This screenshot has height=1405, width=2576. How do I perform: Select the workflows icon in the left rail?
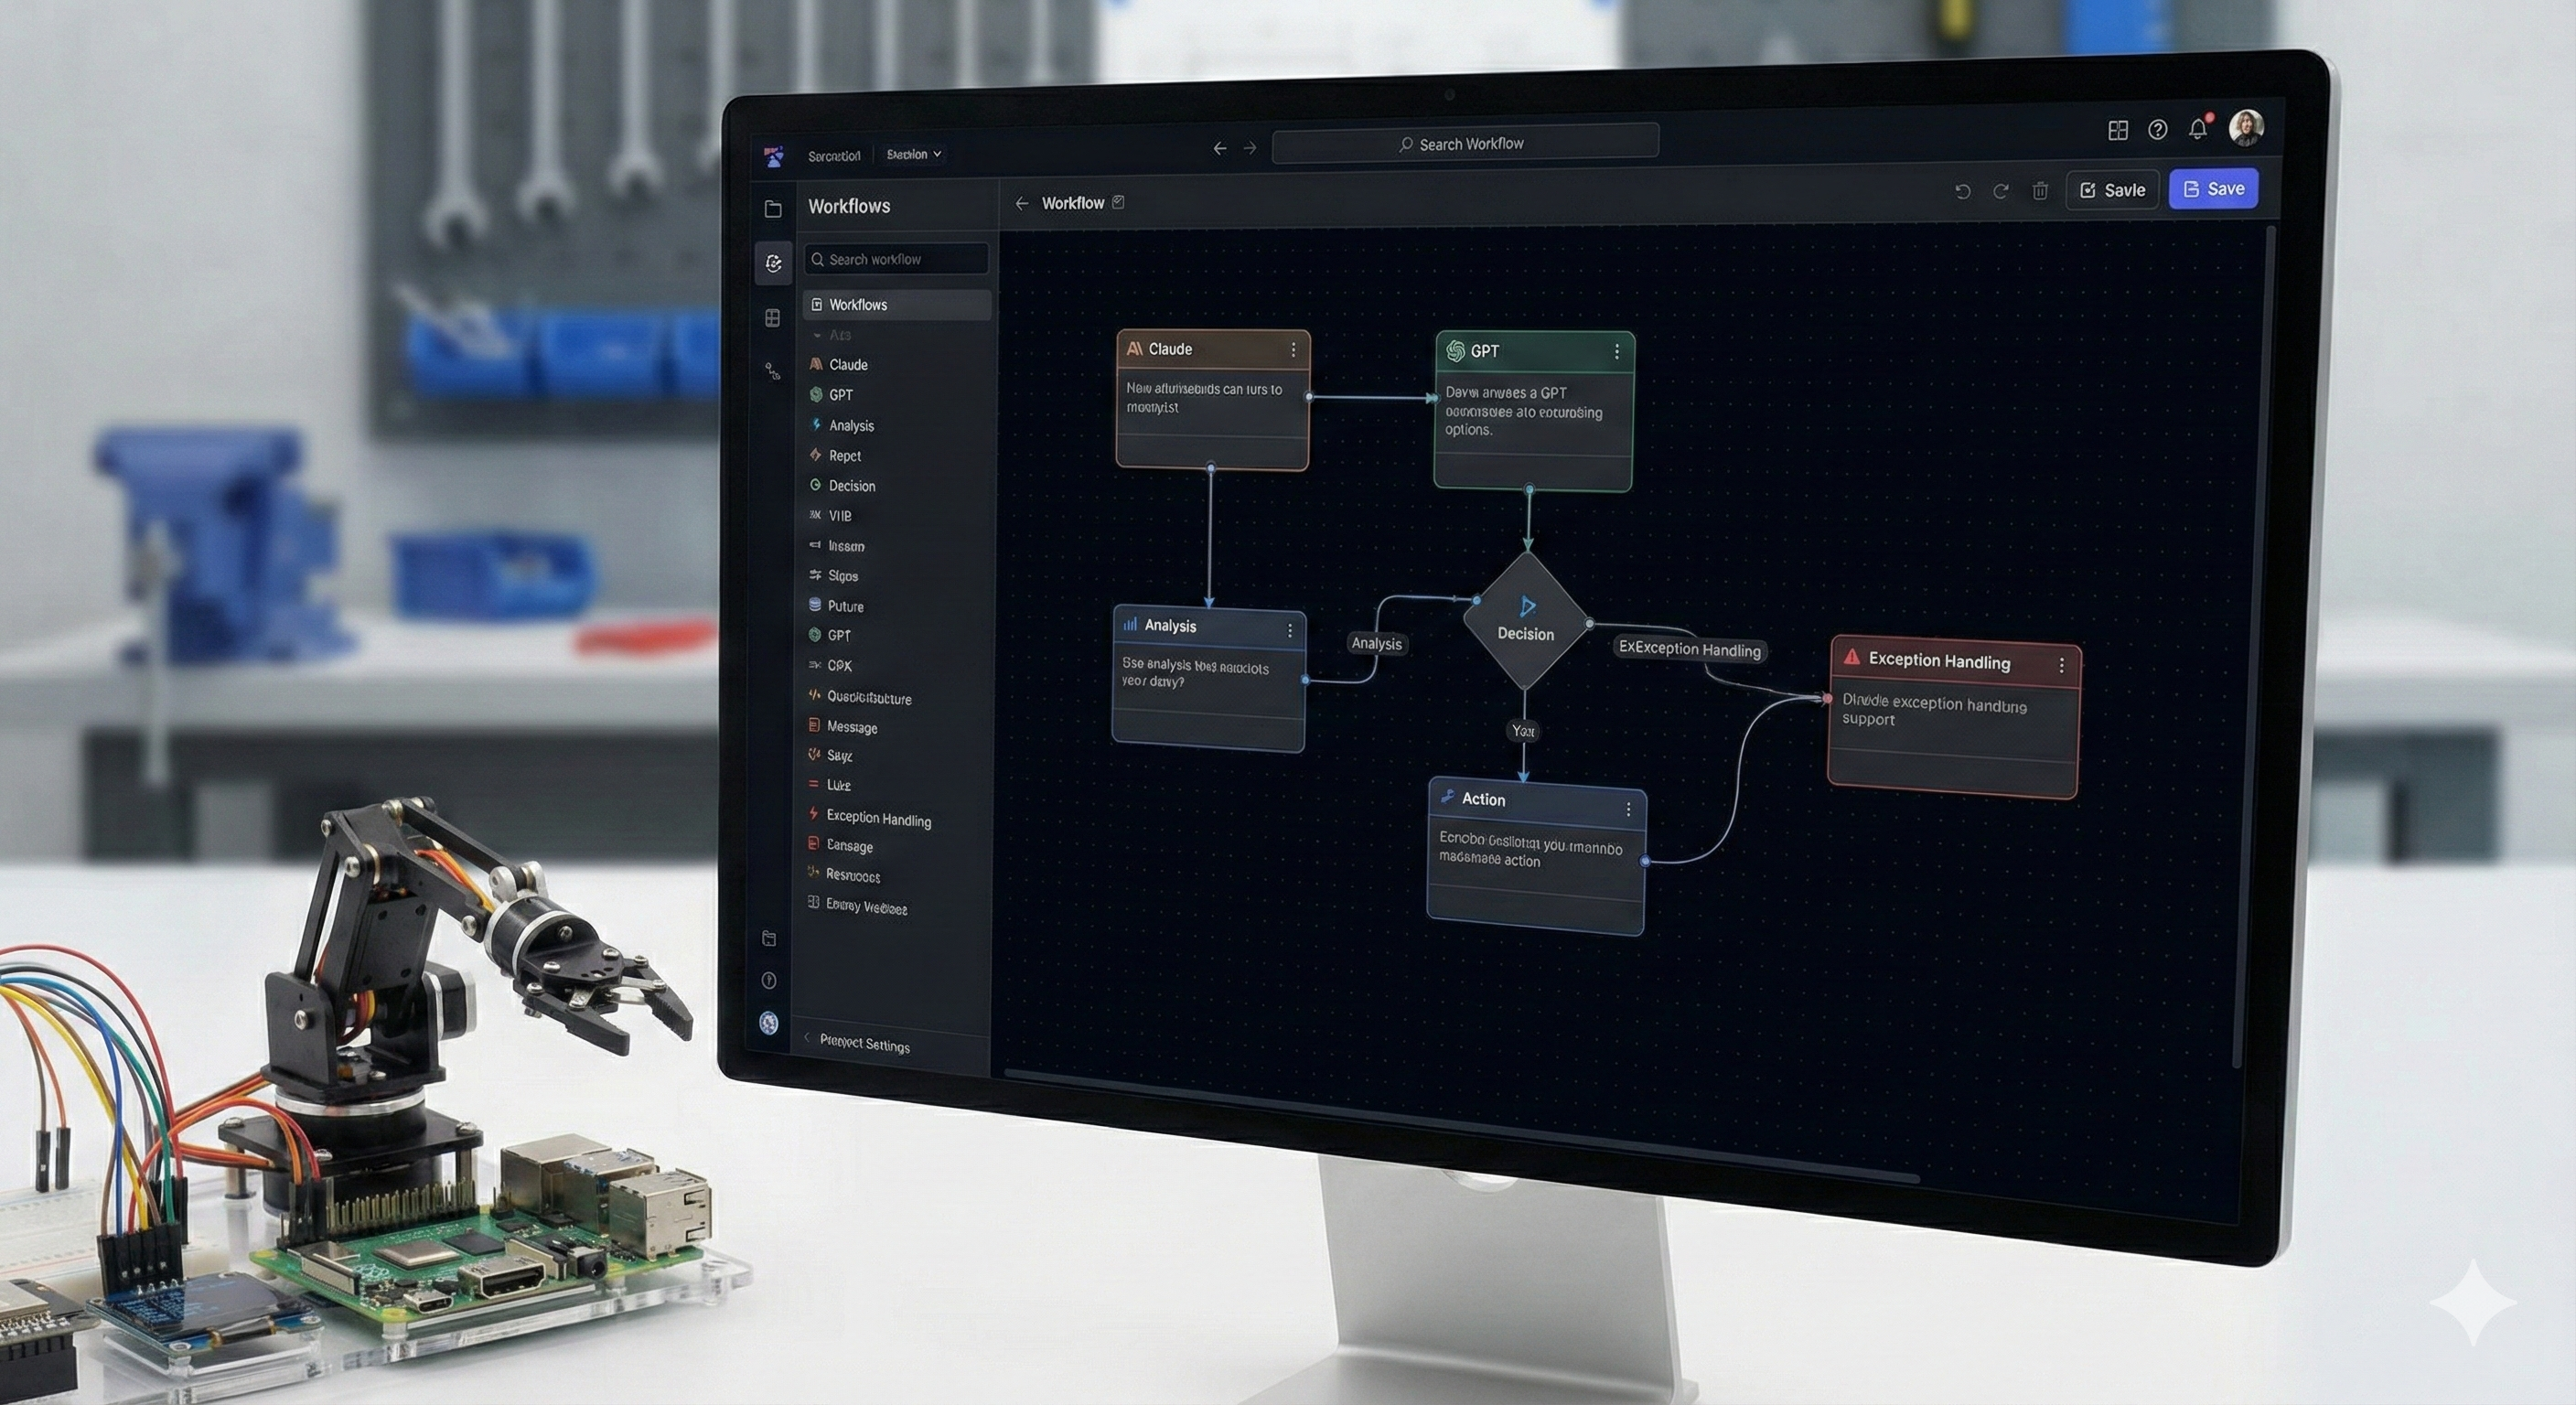(773, 263)
